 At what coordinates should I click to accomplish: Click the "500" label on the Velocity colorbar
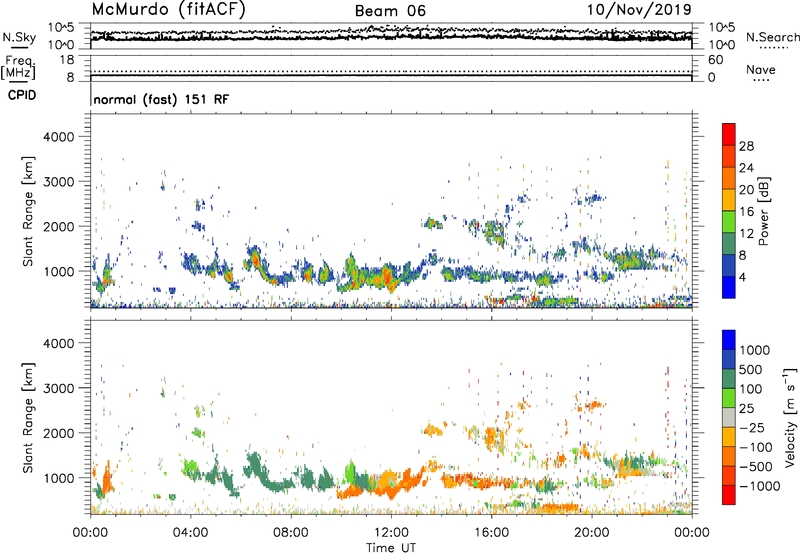coord(751,370)
